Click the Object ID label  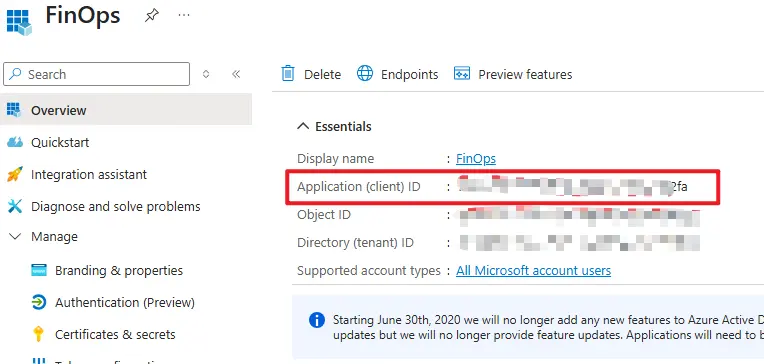pyautogui.click(x=324, y=215)
